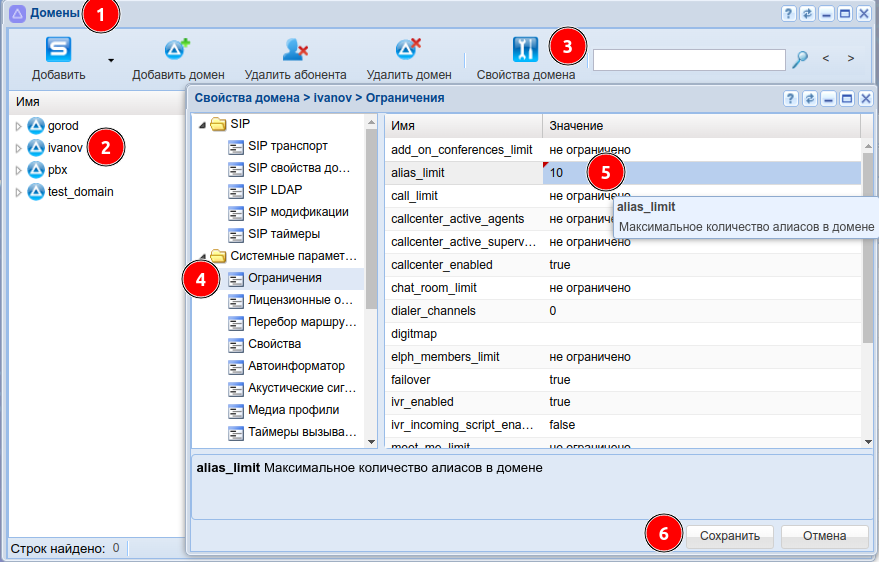Click help icon in Свойства домена dialog
This screenshot has height=562, width=879.
tap(789, 98)
